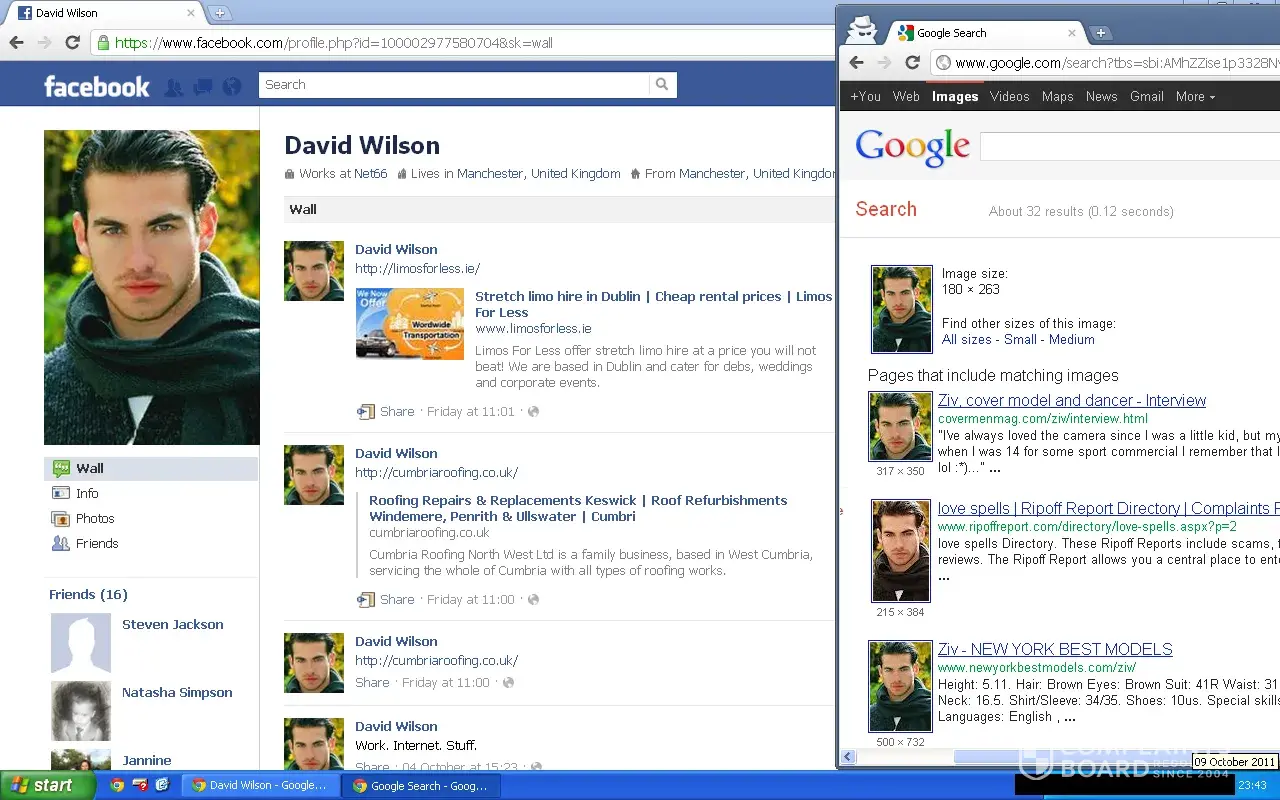
Task: Open the Wall section of the profile
Action: (x=151, y=468)
